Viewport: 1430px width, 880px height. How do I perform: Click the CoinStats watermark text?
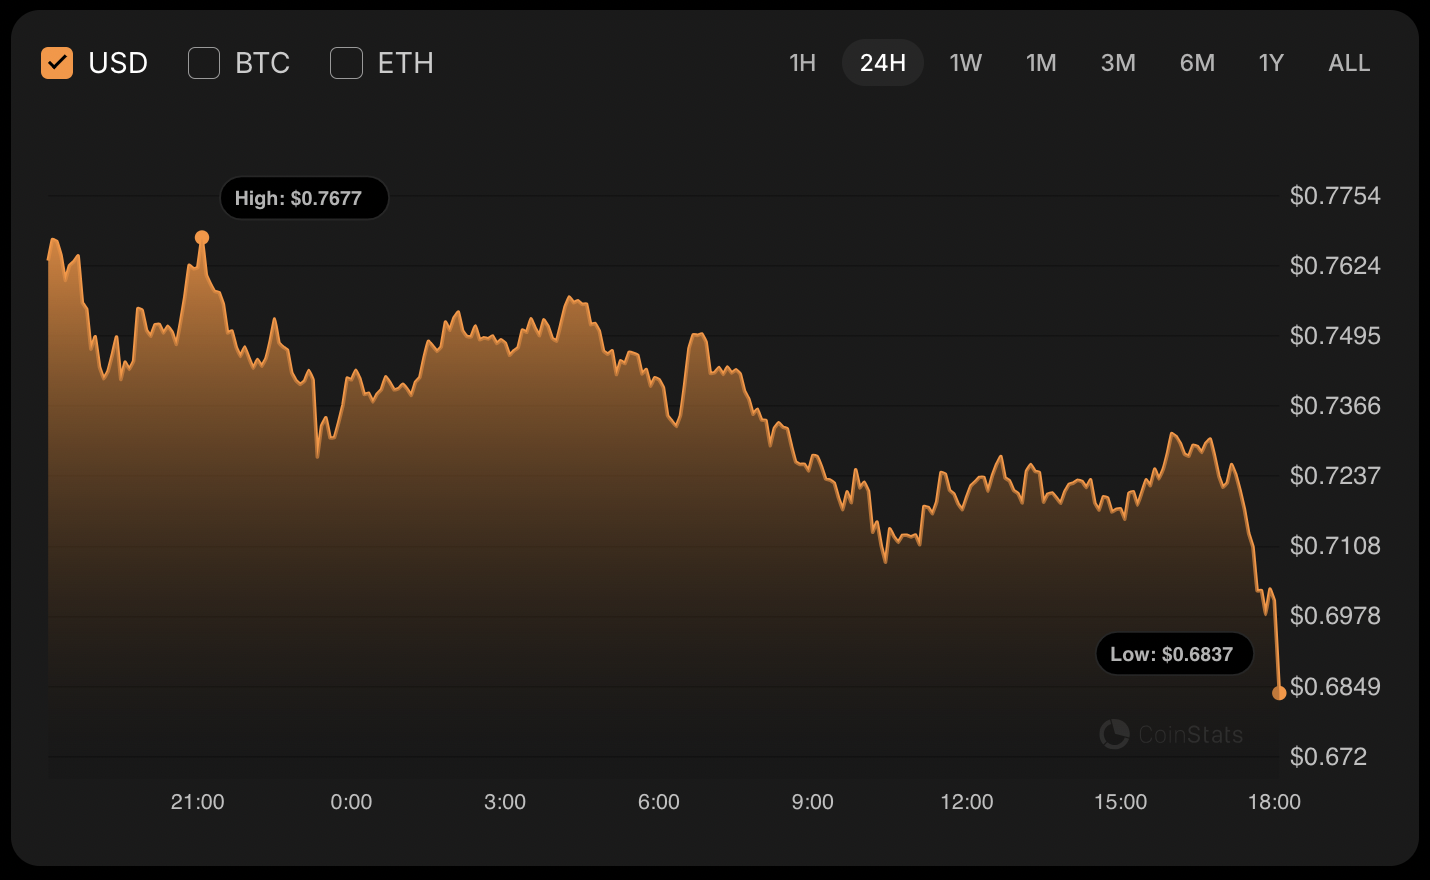point(1190,735)
